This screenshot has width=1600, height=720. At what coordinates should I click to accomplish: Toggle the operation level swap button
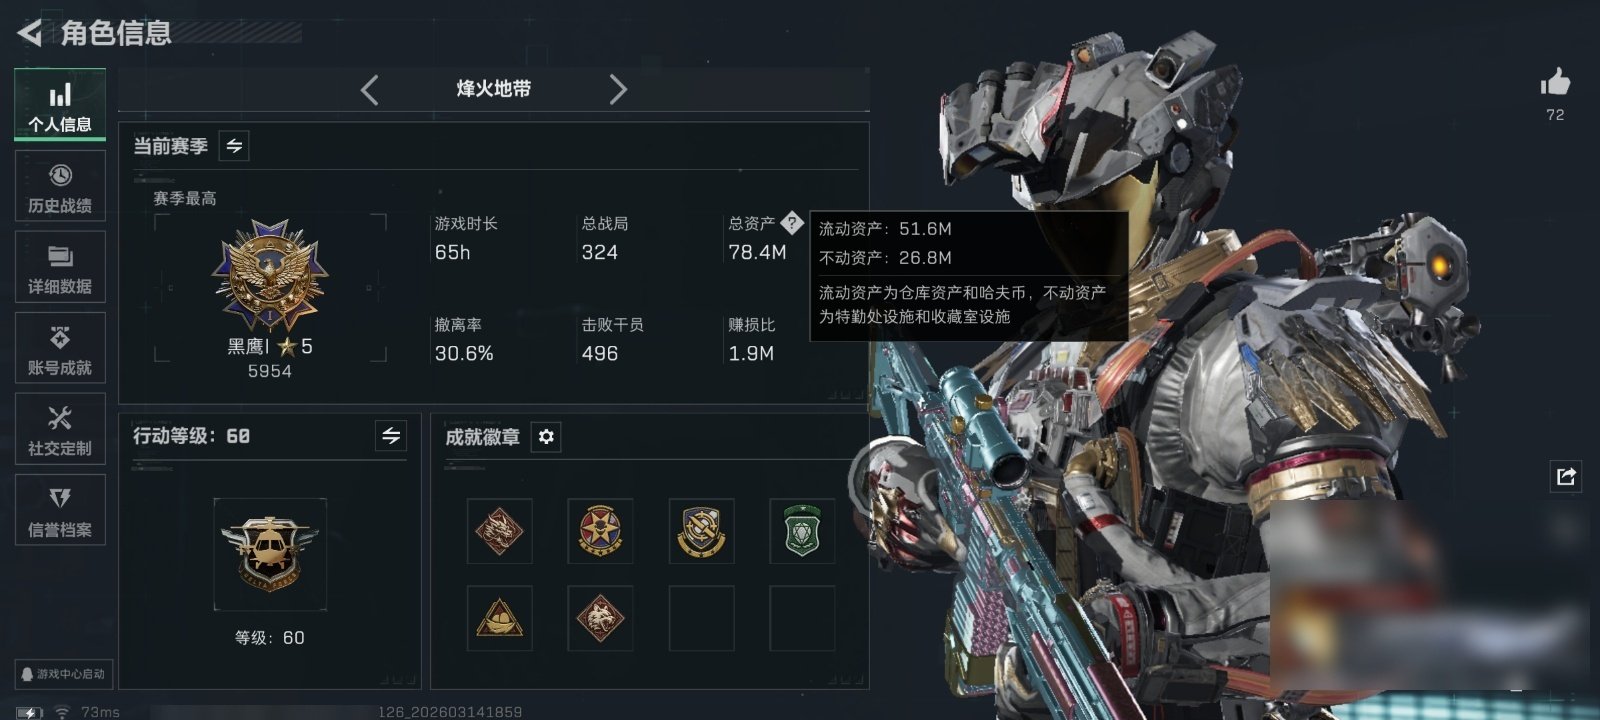[391, 436]
